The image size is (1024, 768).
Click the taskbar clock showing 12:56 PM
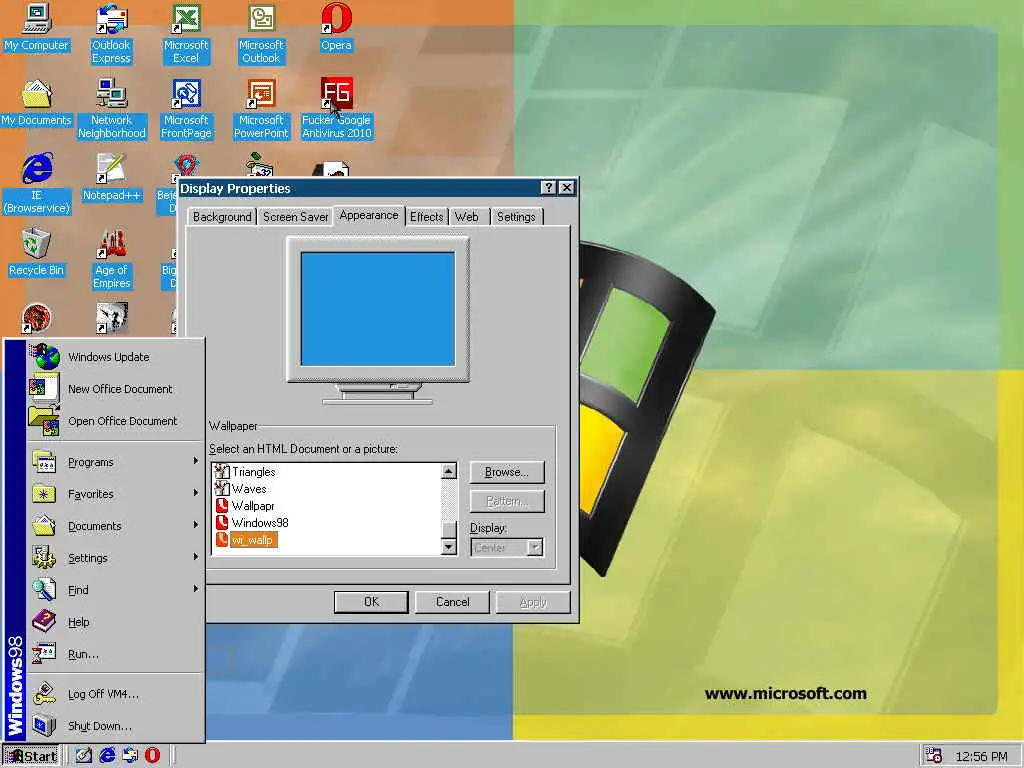(981, 756)
